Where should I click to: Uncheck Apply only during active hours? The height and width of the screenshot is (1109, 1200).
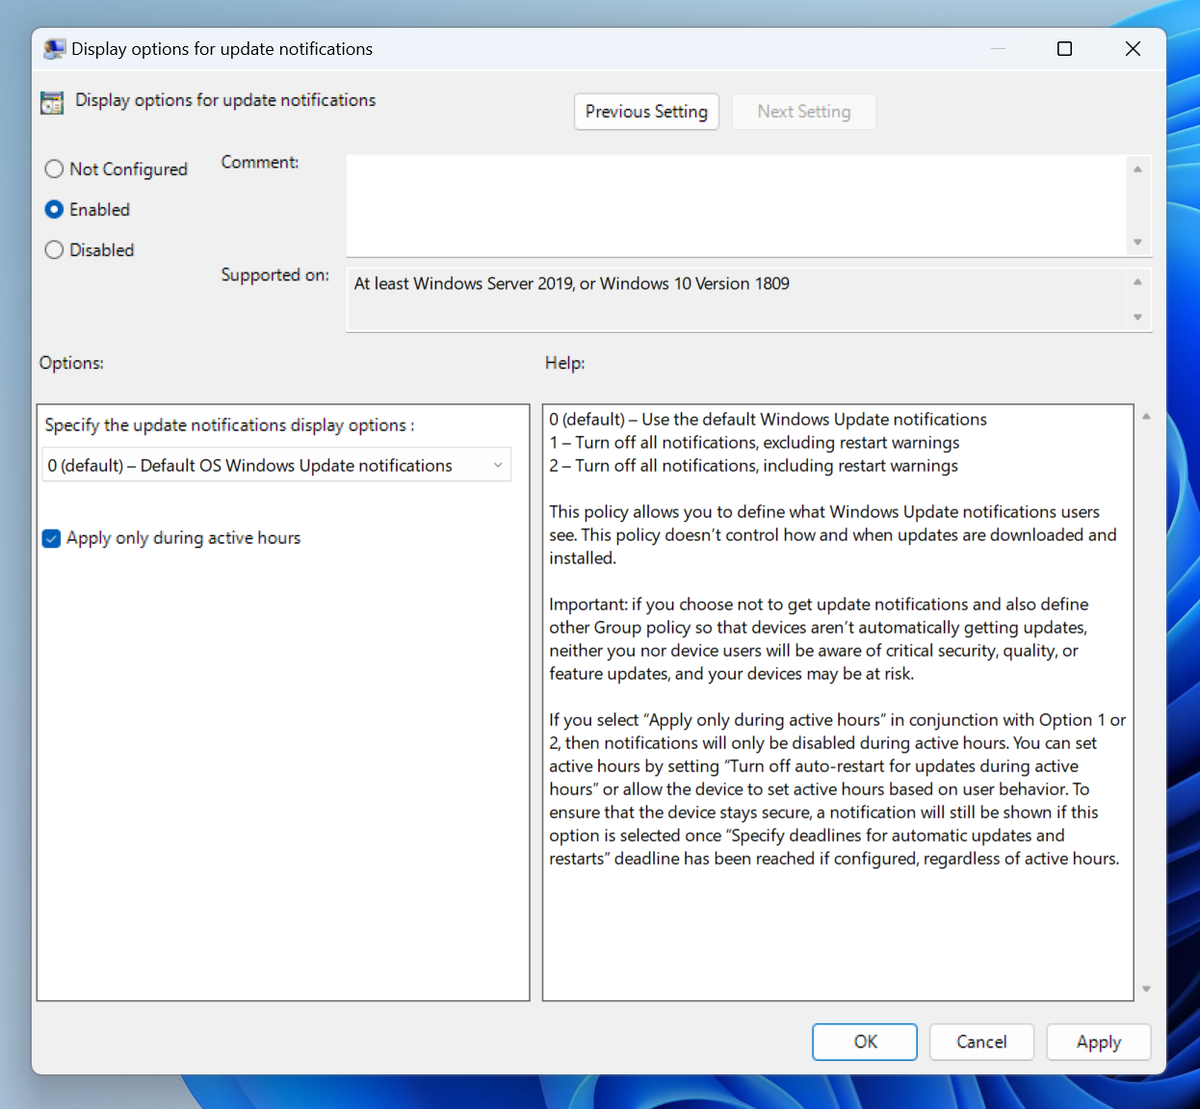(x=51, y=538)
